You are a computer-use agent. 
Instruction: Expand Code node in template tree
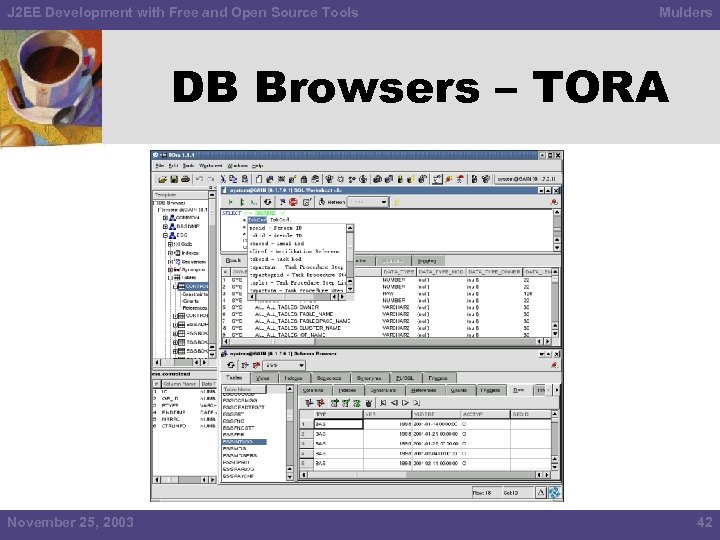170,244
